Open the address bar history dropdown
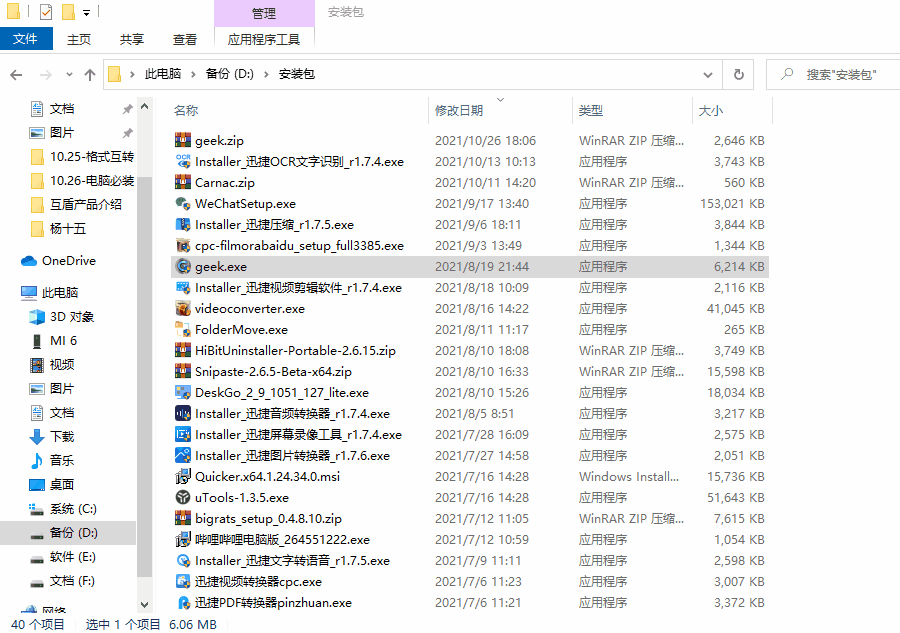 click(707, 74)
